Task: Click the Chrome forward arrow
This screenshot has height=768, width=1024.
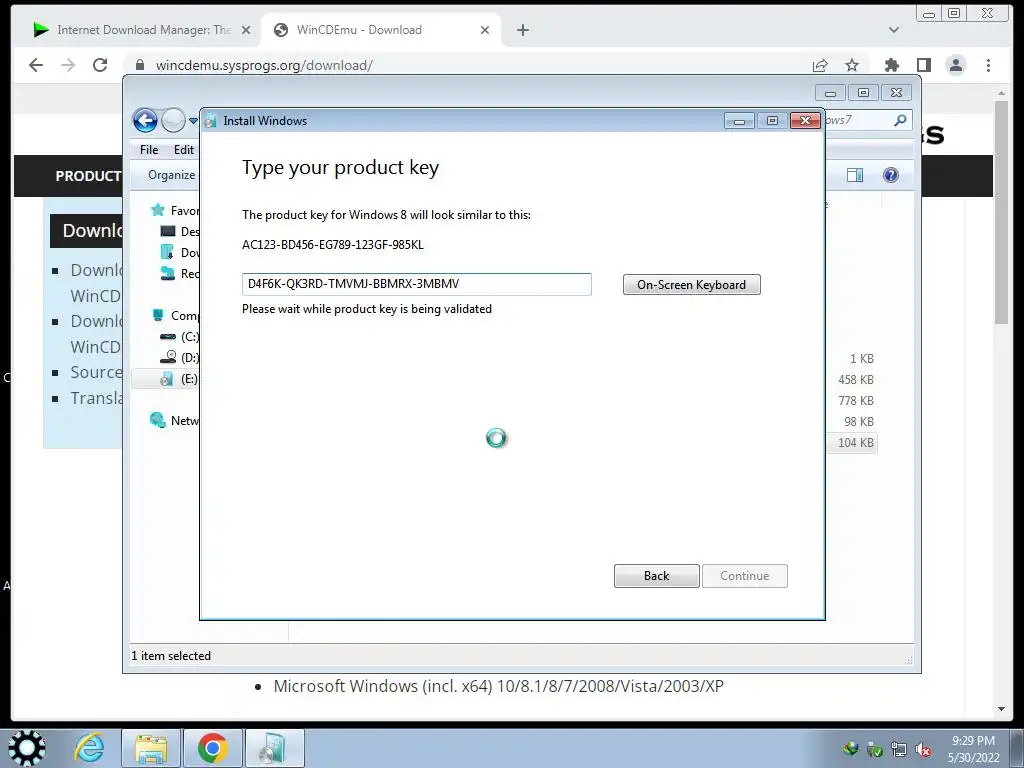Action: coord(68,65)
